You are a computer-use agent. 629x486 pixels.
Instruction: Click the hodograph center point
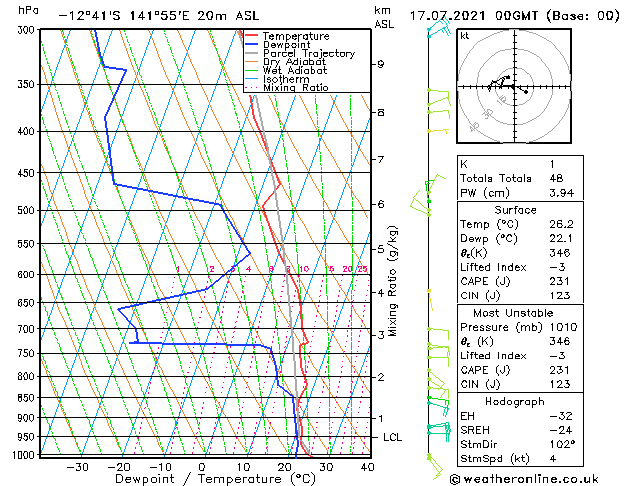[514, 86]
